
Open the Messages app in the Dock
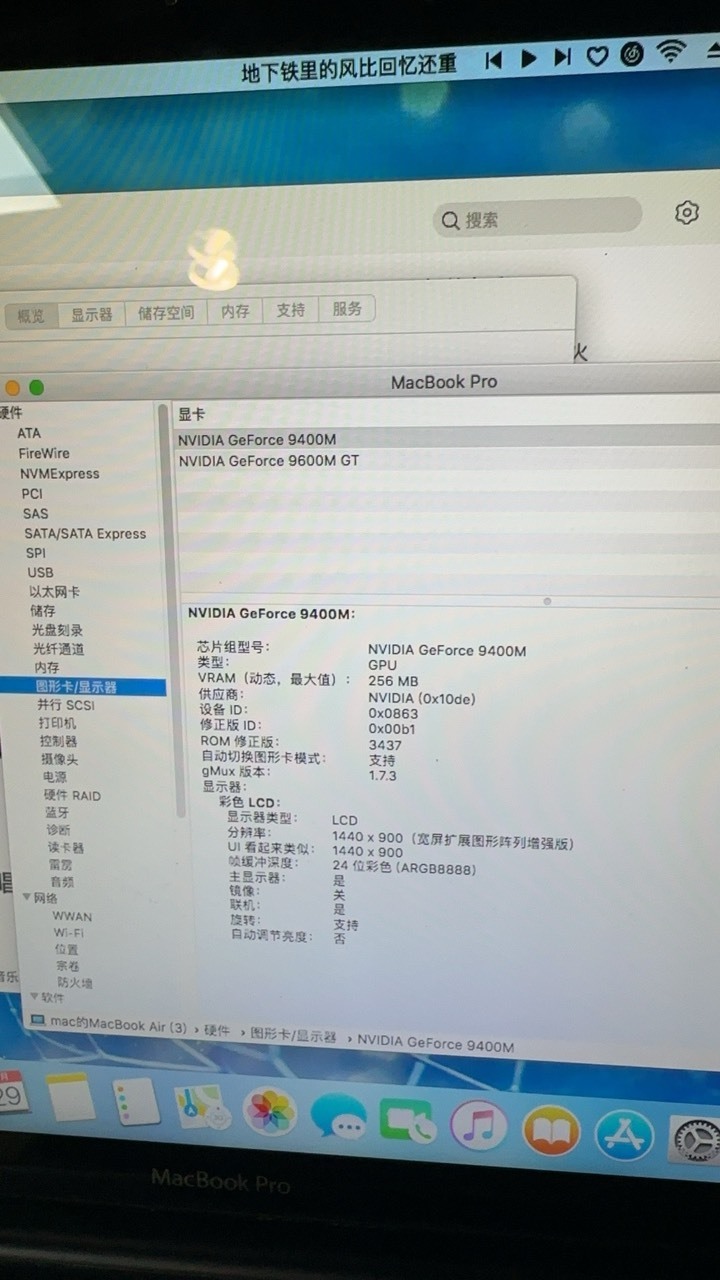[338, 1117]
